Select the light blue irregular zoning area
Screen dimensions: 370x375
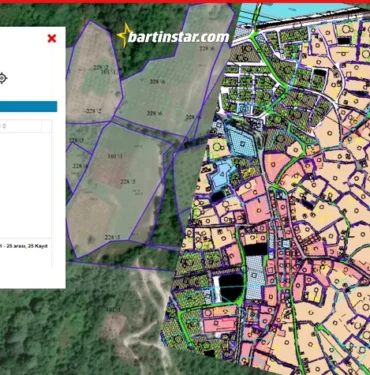(221, 174)
